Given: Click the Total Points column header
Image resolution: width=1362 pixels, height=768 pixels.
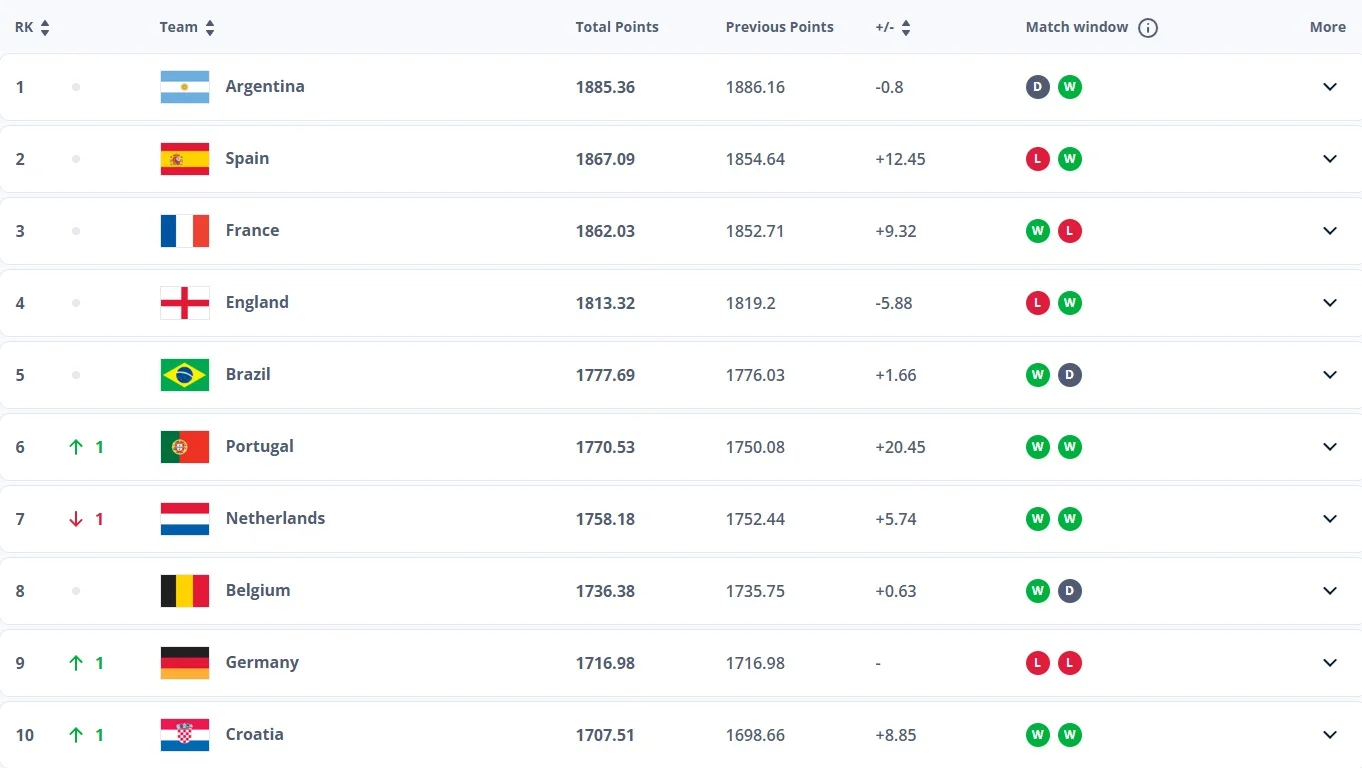Looking at the screenshot, I should tap(617, 28).
